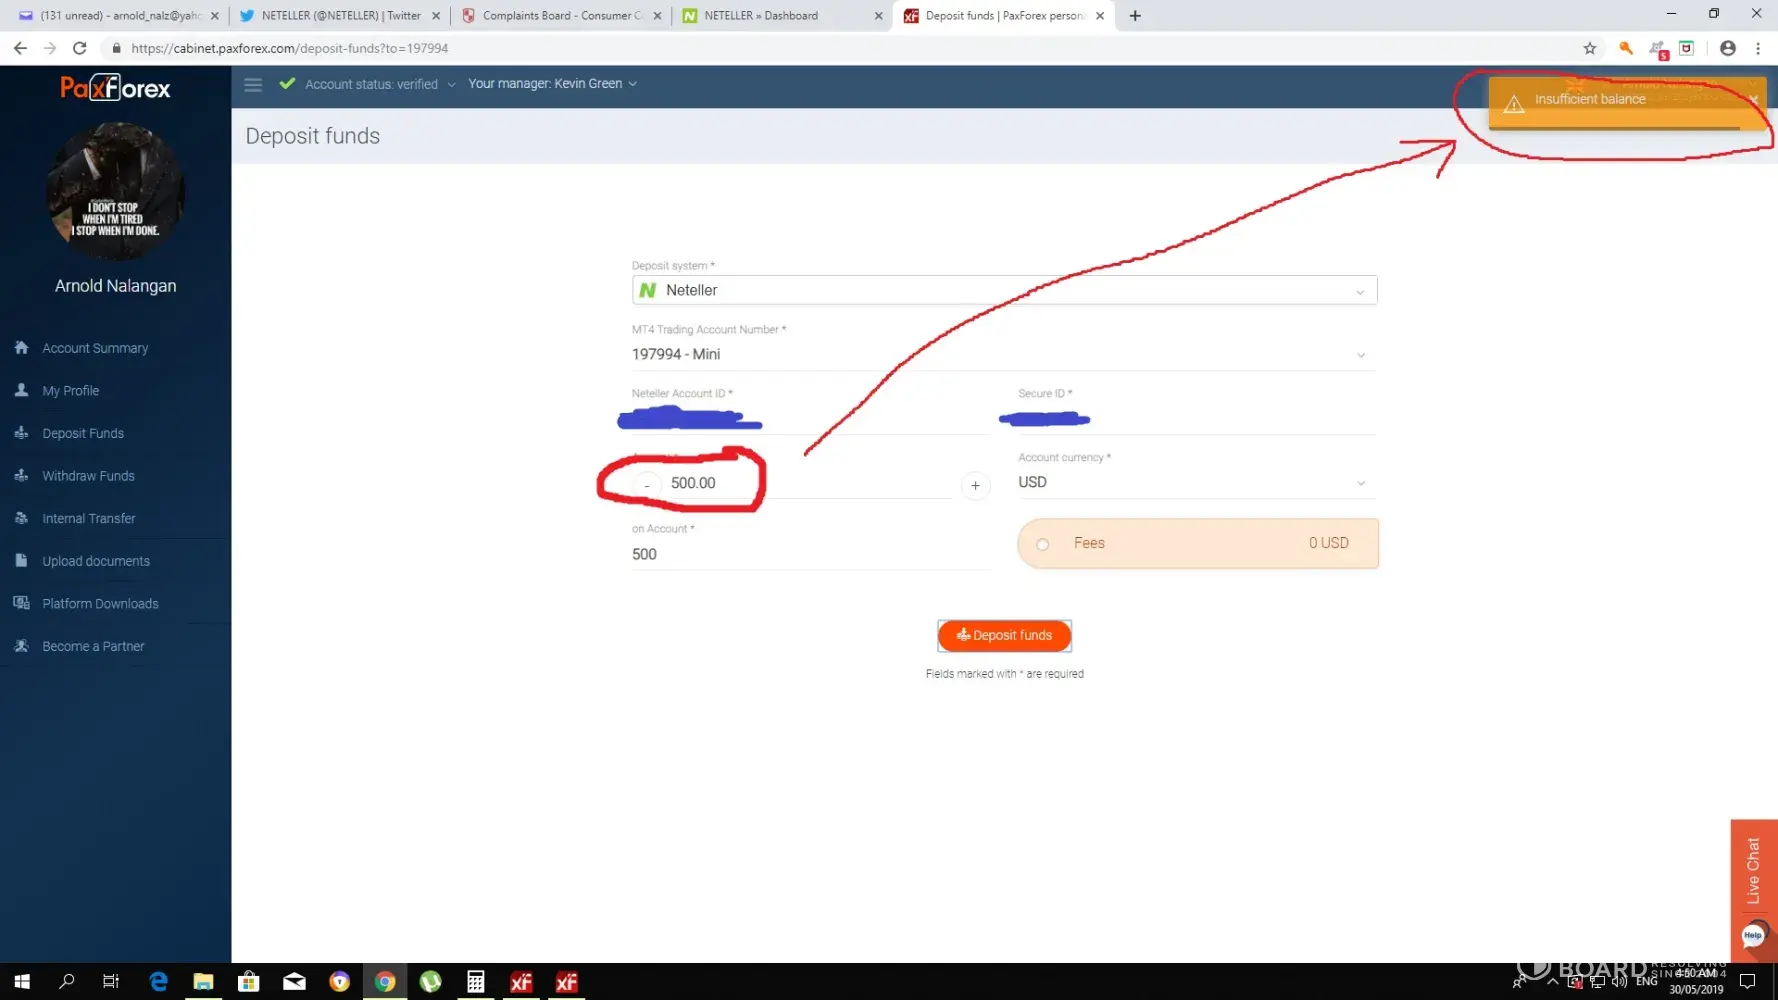Click the profile avatar picture
The image size is (1778, 1000).
(x=115, y=191)
